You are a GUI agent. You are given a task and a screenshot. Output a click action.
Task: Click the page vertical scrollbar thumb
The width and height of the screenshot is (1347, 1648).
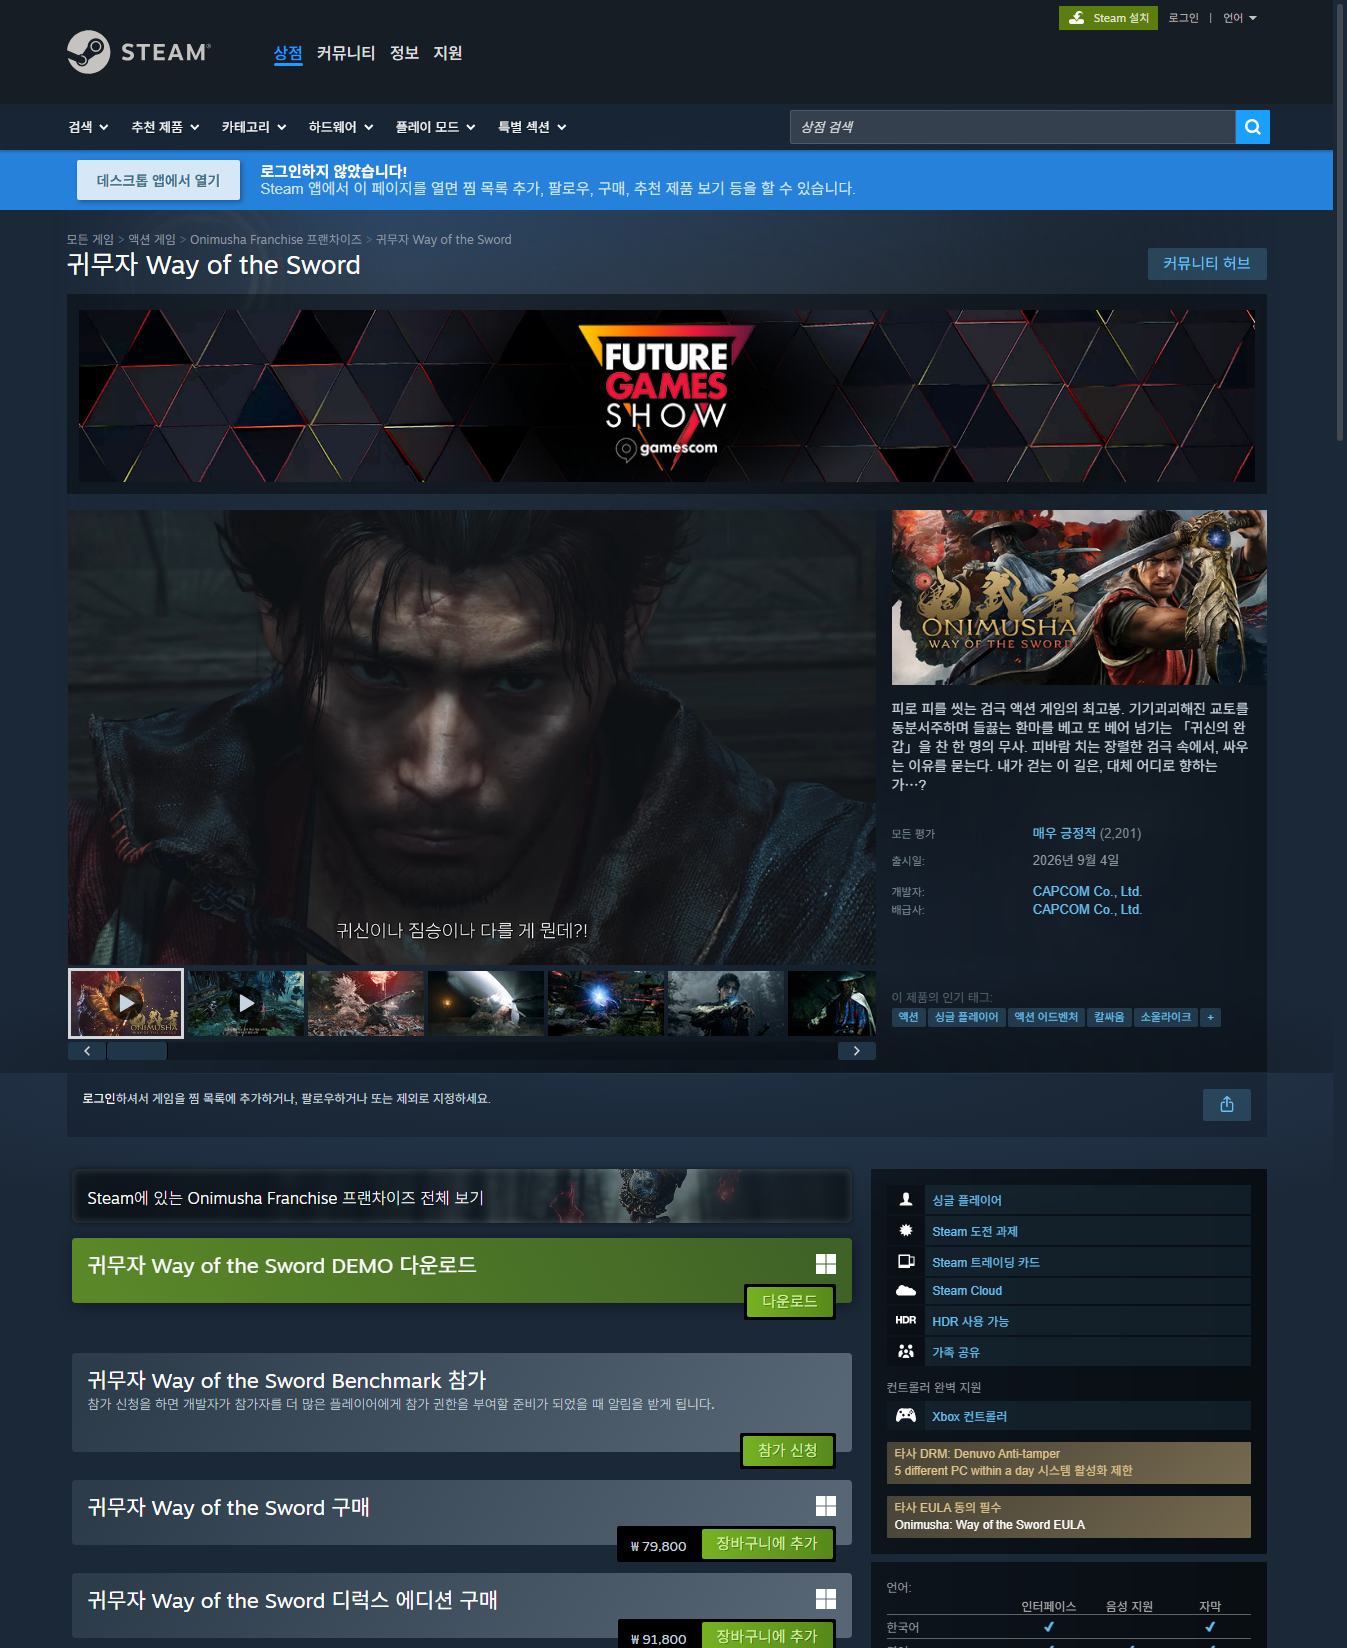1340,220
